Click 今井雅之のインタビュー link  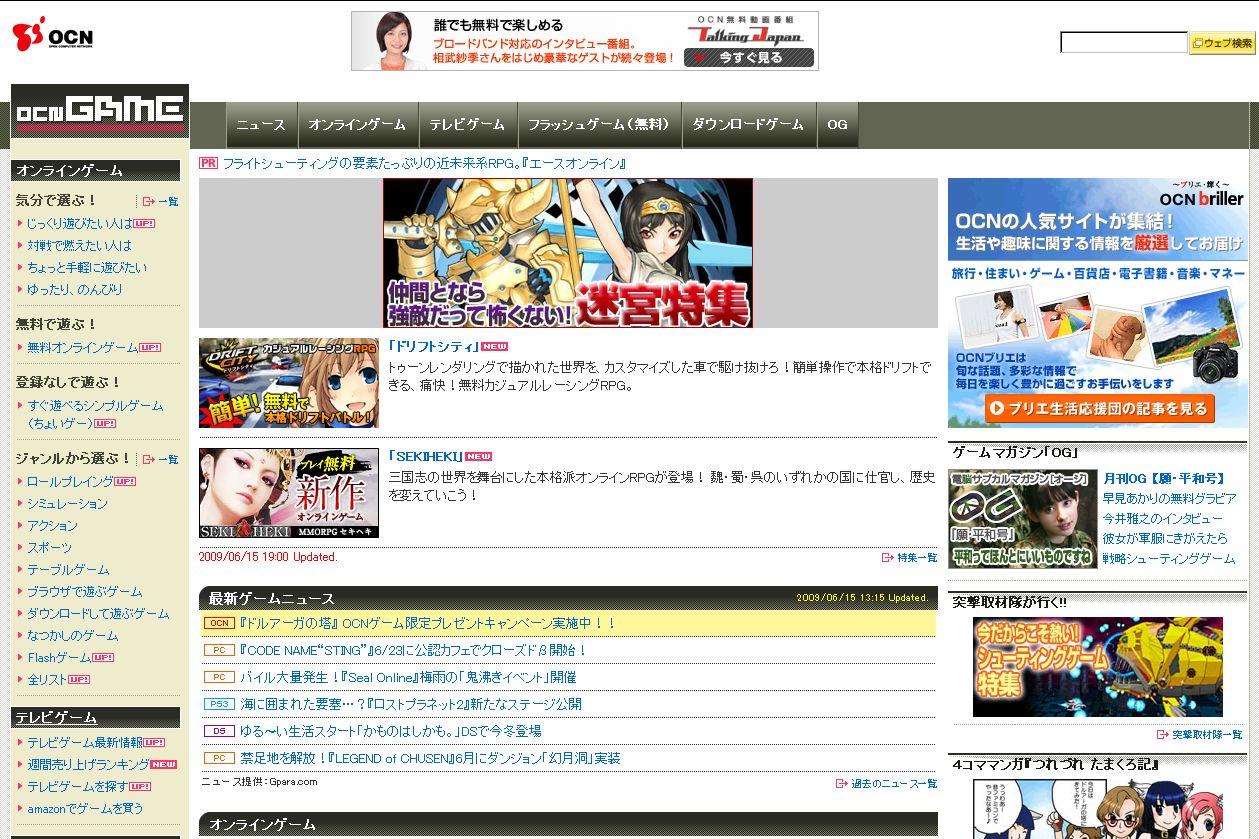point(1162,518)
